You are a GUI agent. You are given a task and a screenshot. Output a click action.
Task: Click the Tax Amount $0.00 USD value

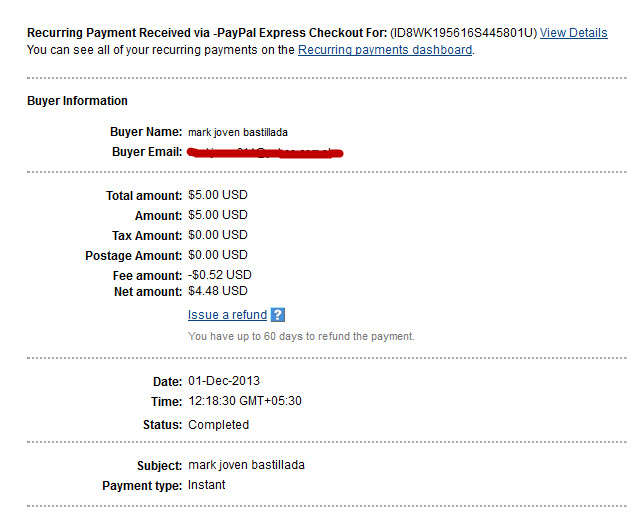218,235
